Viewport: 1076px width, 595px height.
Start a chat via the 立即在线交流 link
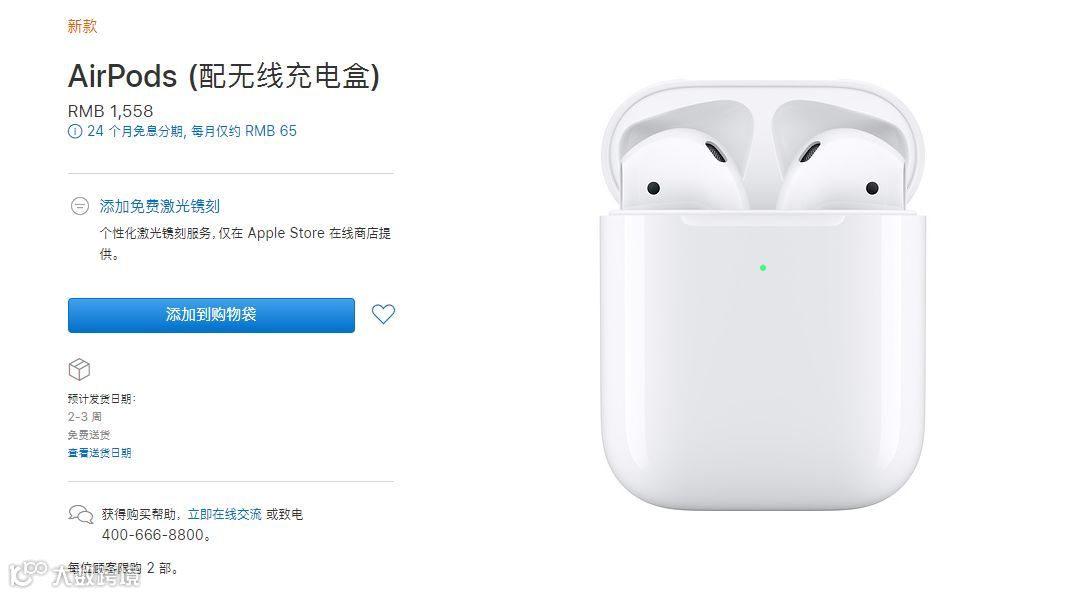pyautogui.click(x=224, y=514)
